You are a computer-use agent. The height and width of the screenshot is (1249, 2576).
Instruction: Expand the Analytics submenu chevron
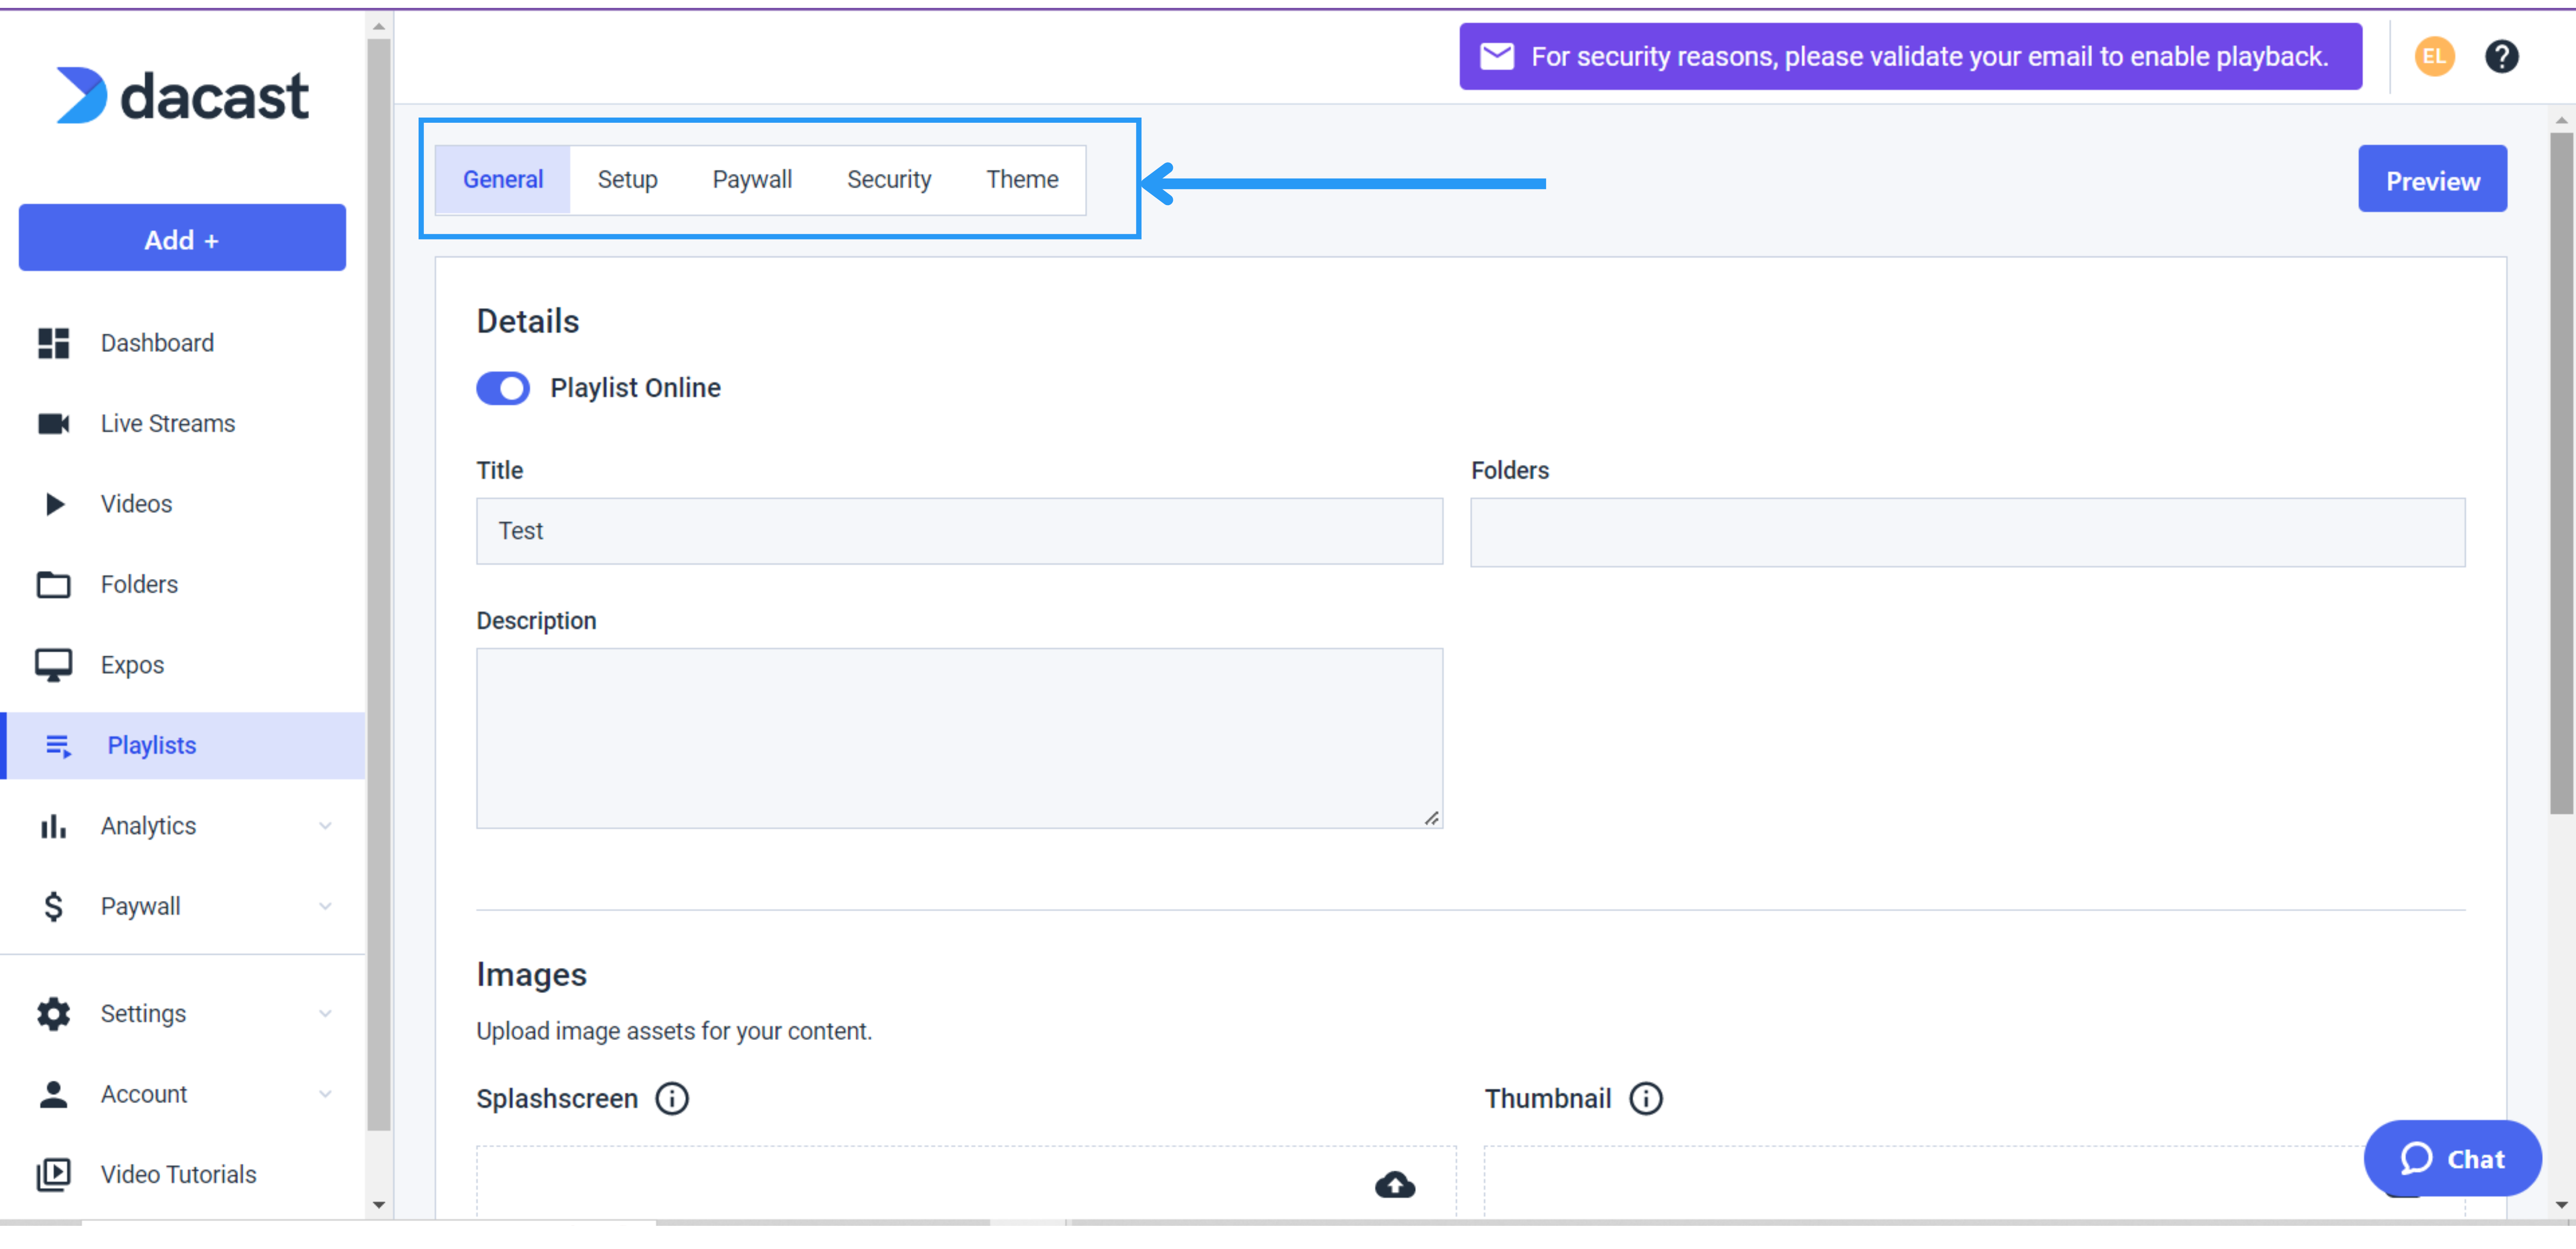pyautogui.click(x=325, y=826)
